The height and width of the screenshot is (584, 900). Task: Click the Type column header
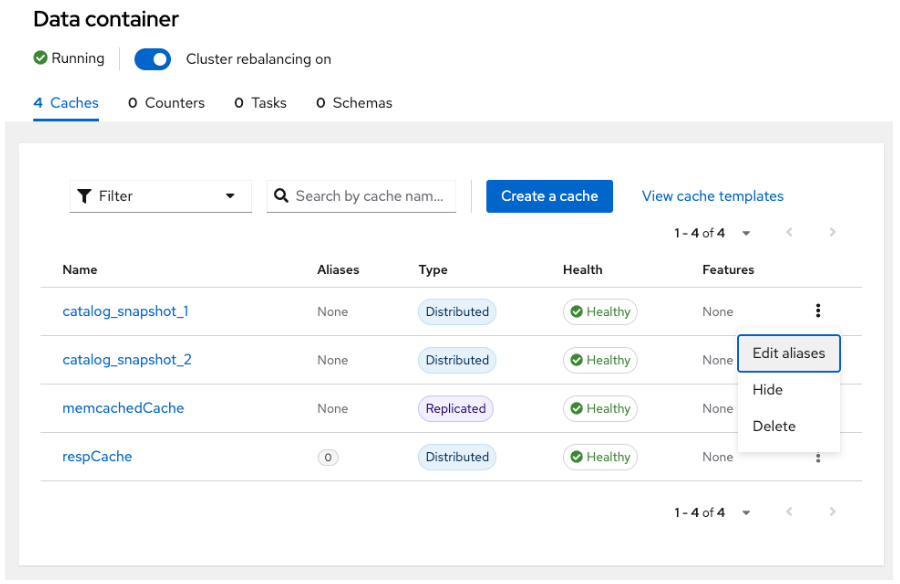click(433, 270)
